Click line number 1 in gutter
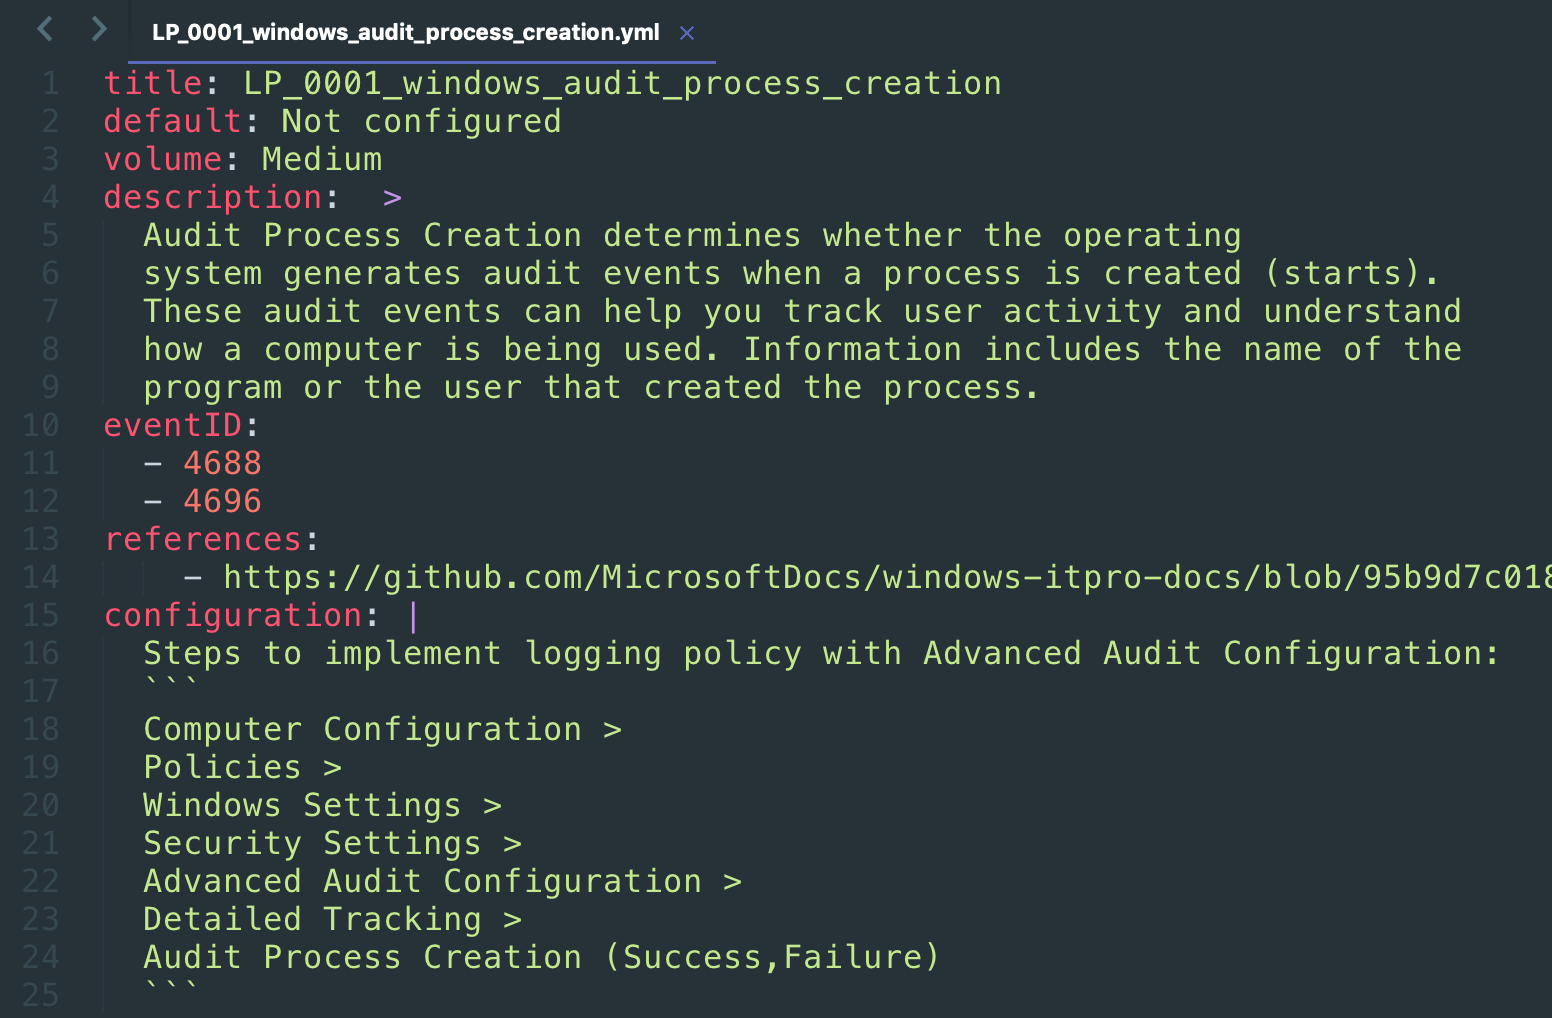This screenshot has width=1552, height=1018. coord(51,83)
